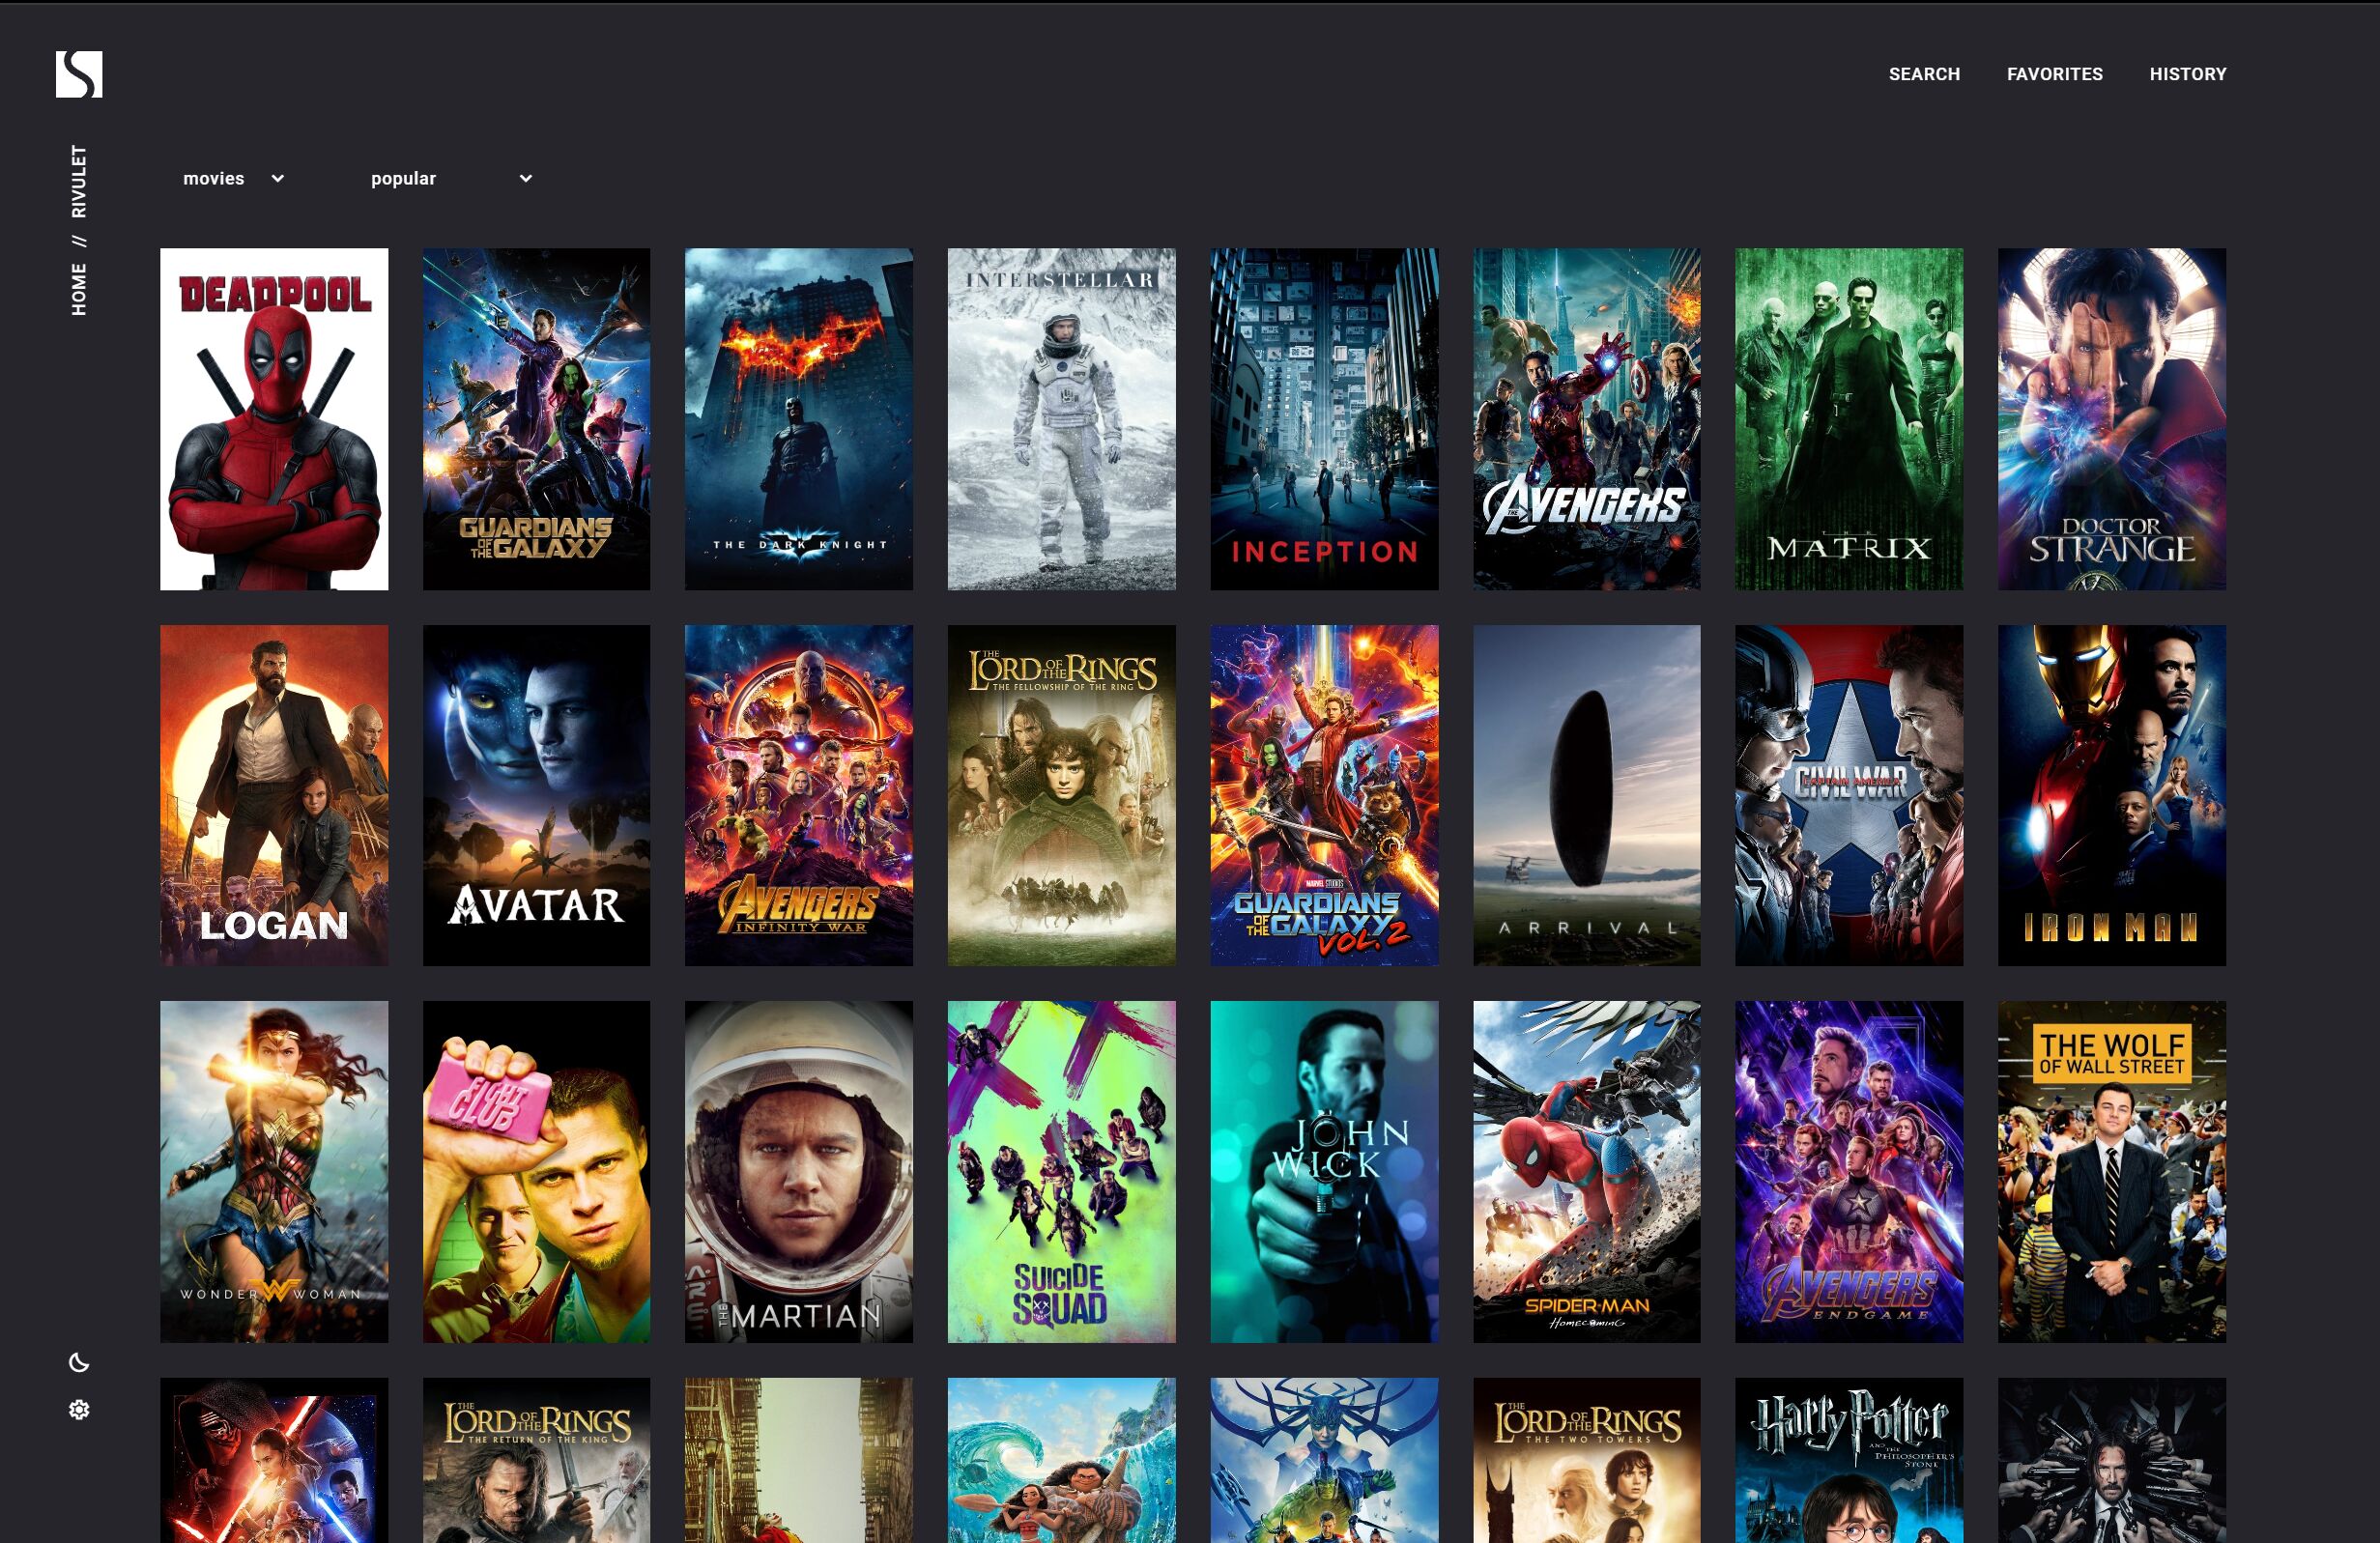Click the RIVULET breadcrumb label

[79, 181]
